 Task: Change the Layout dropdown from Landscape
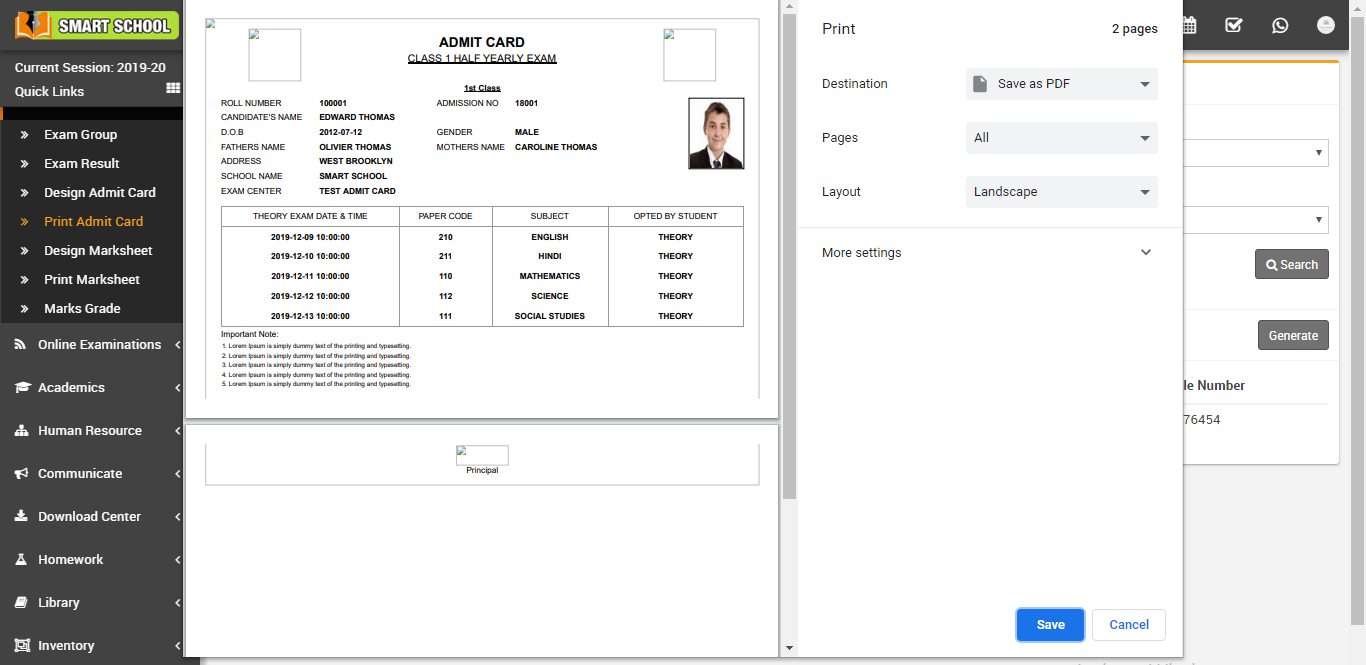1061,192
